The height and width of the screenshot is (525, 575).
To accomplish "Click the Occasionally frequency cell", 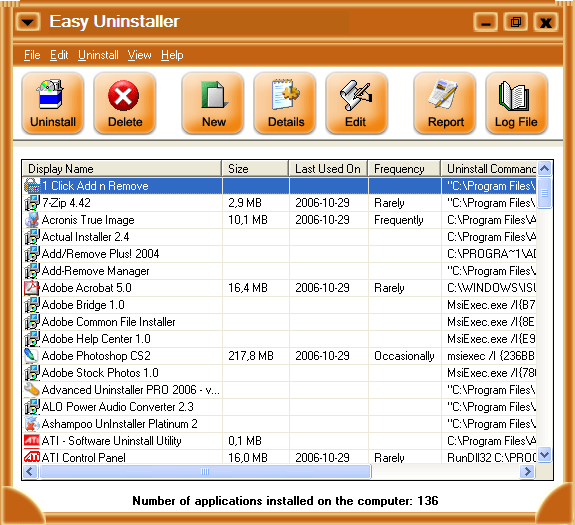I will tap(404, 356).
